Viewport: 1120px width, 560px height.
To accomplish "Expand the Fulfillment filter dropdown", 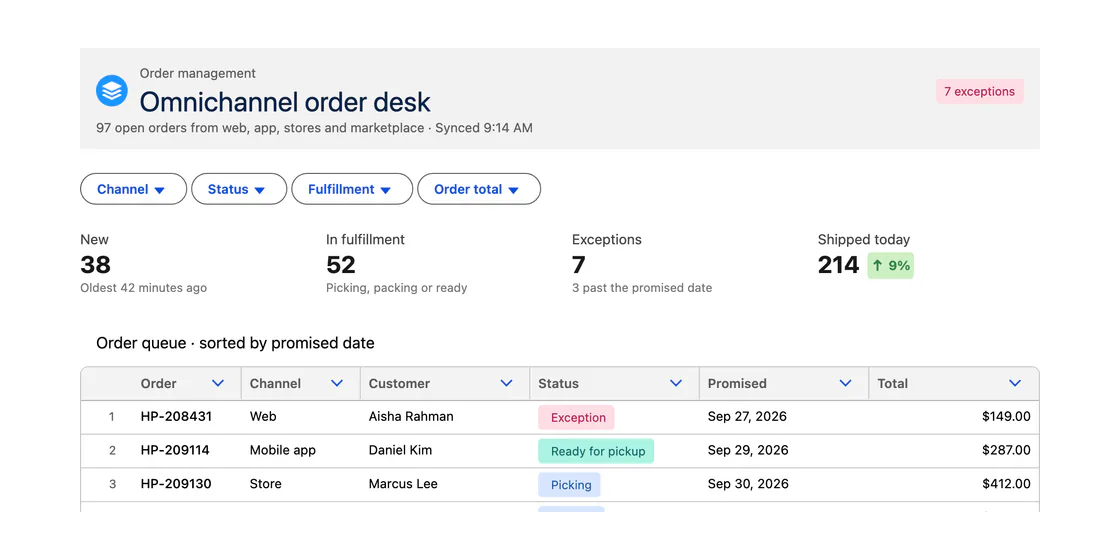I will (351, 189).
